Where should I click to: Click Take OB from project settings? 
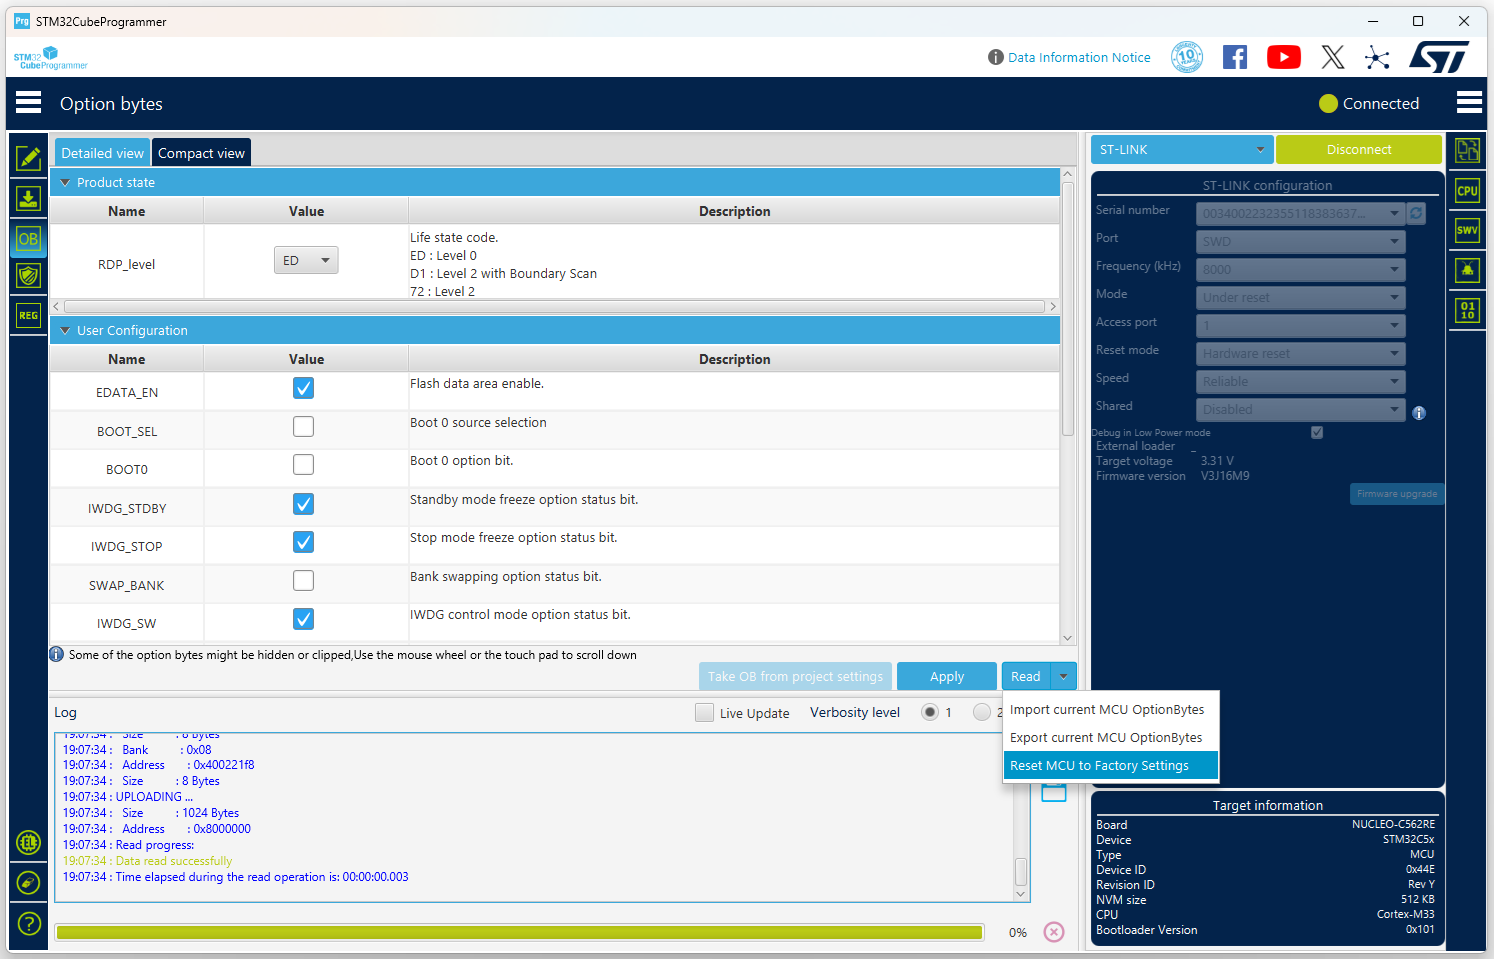pos(795,676)
